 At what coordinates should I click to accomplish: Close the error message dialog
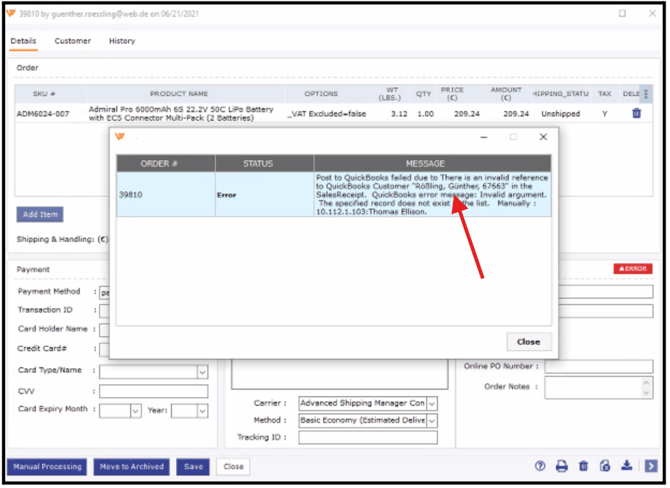point(528,341)
